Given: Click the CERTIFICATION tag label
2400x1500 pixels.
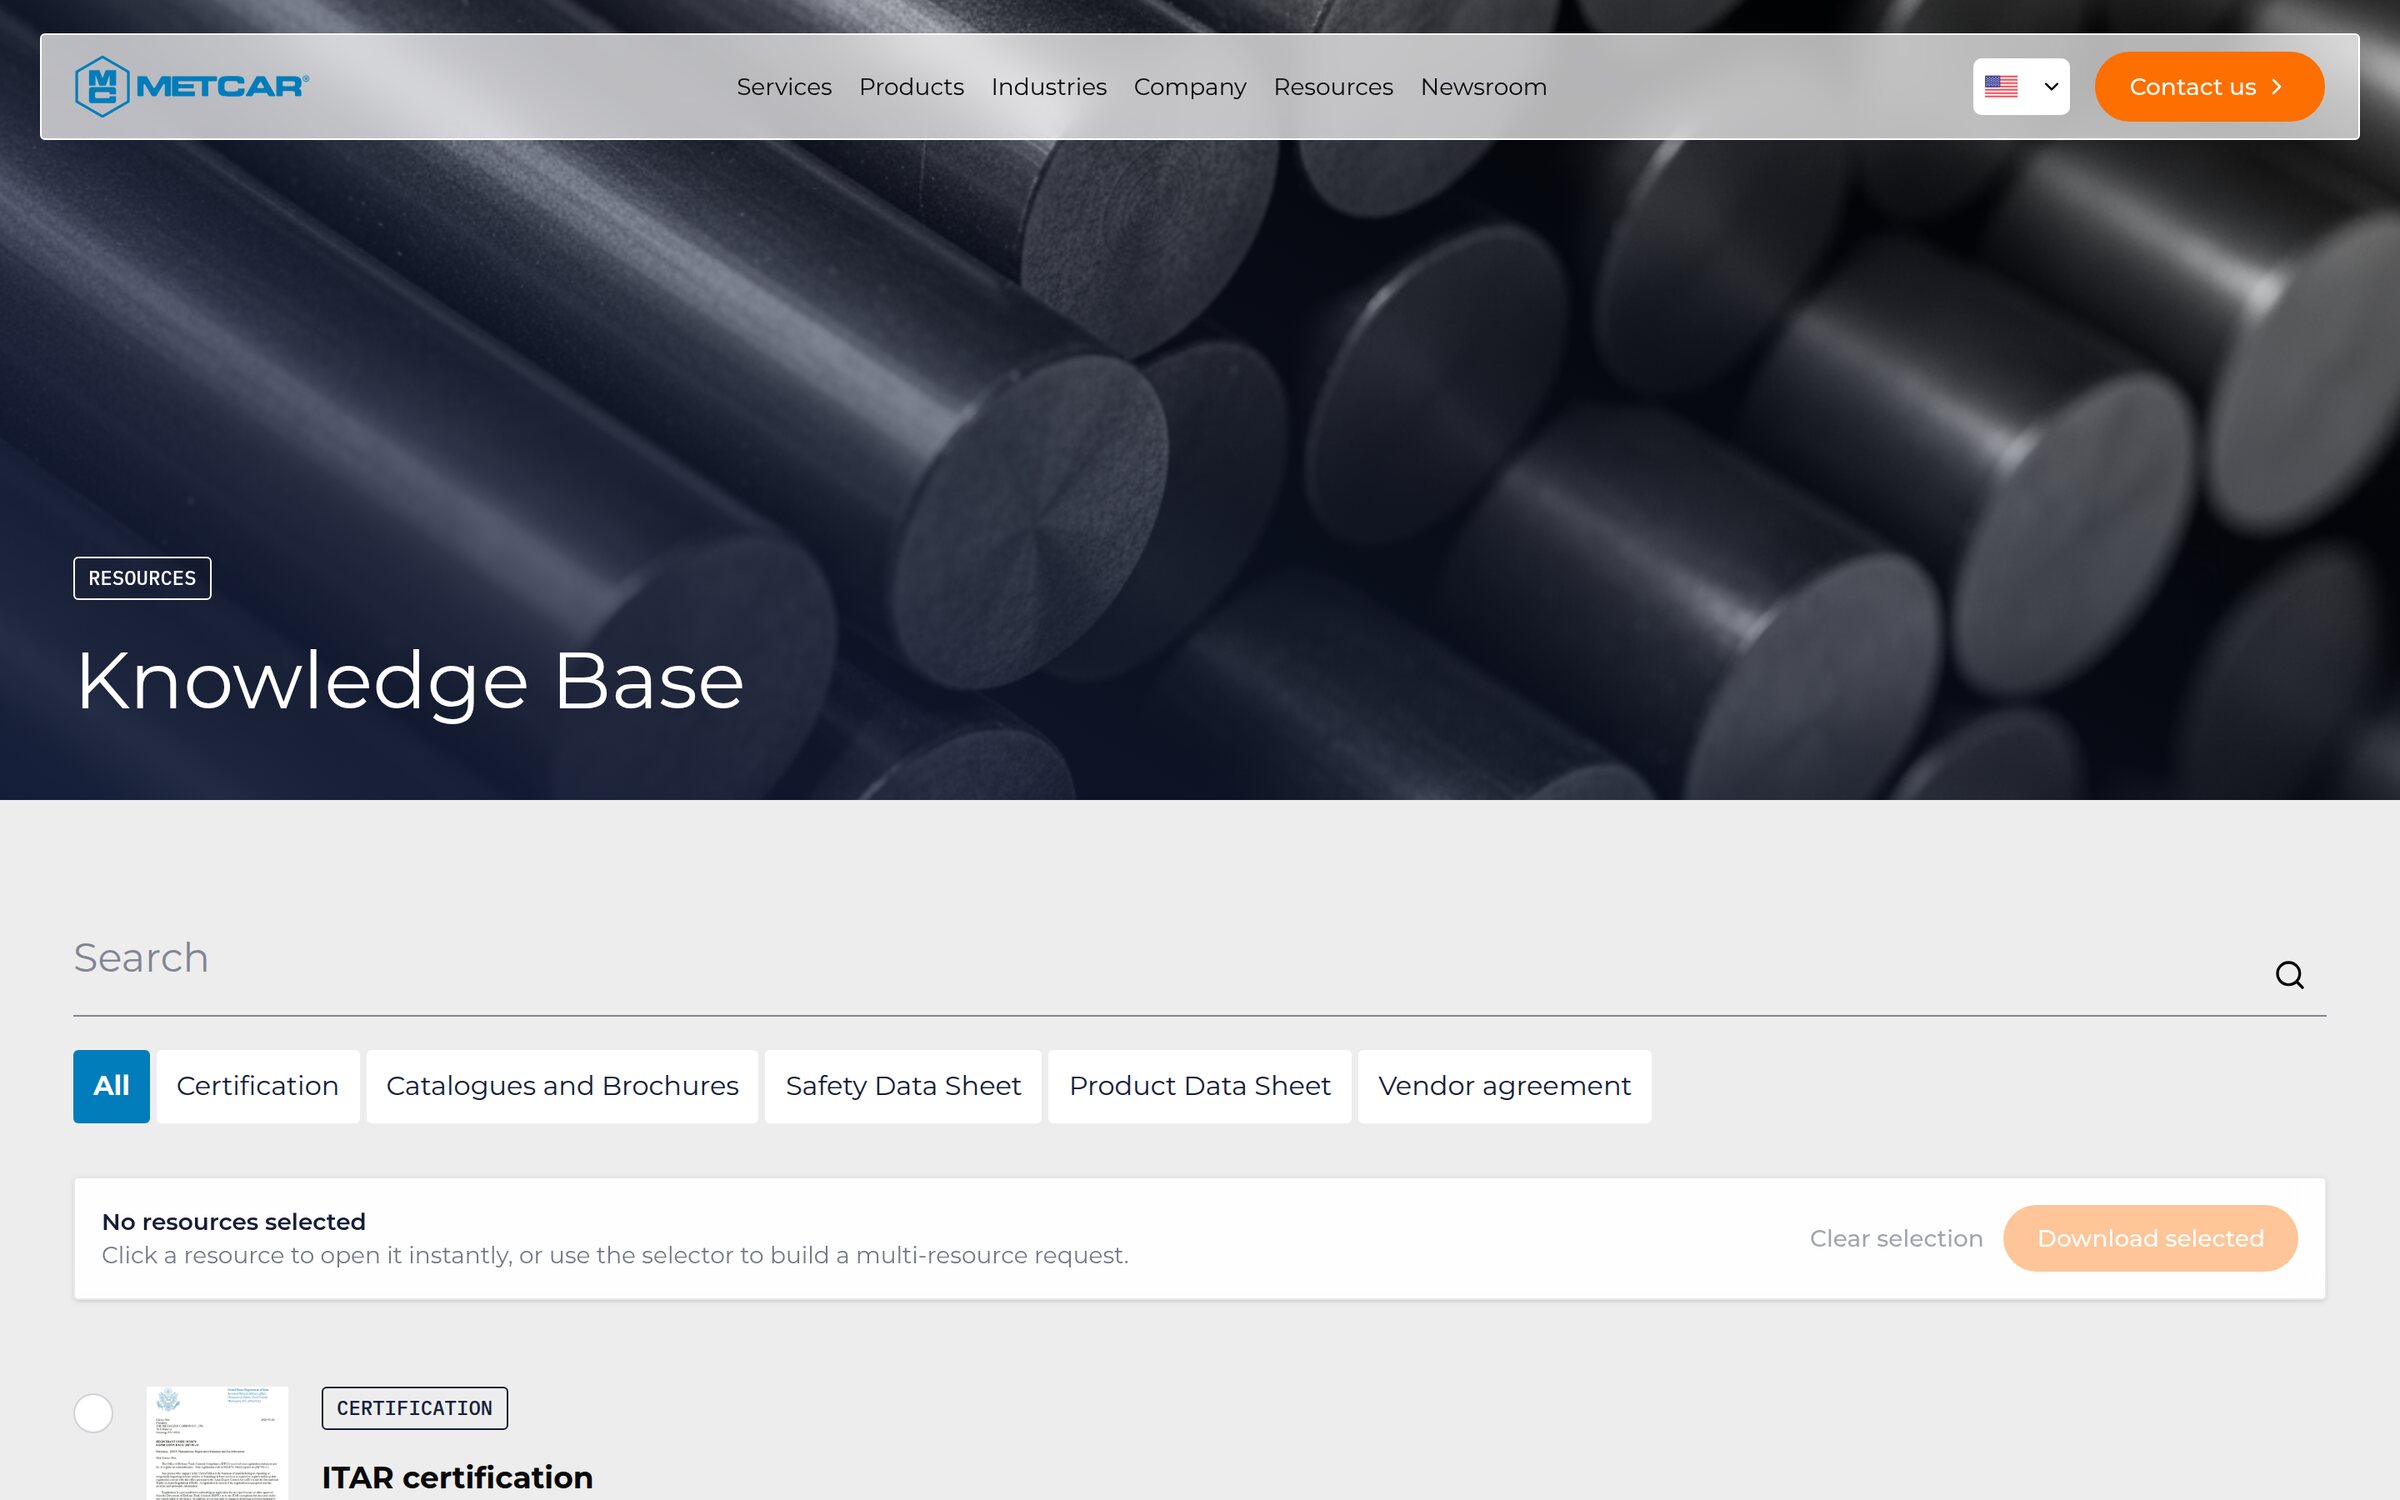Looking at the screenshot, I should point(415,1408).
